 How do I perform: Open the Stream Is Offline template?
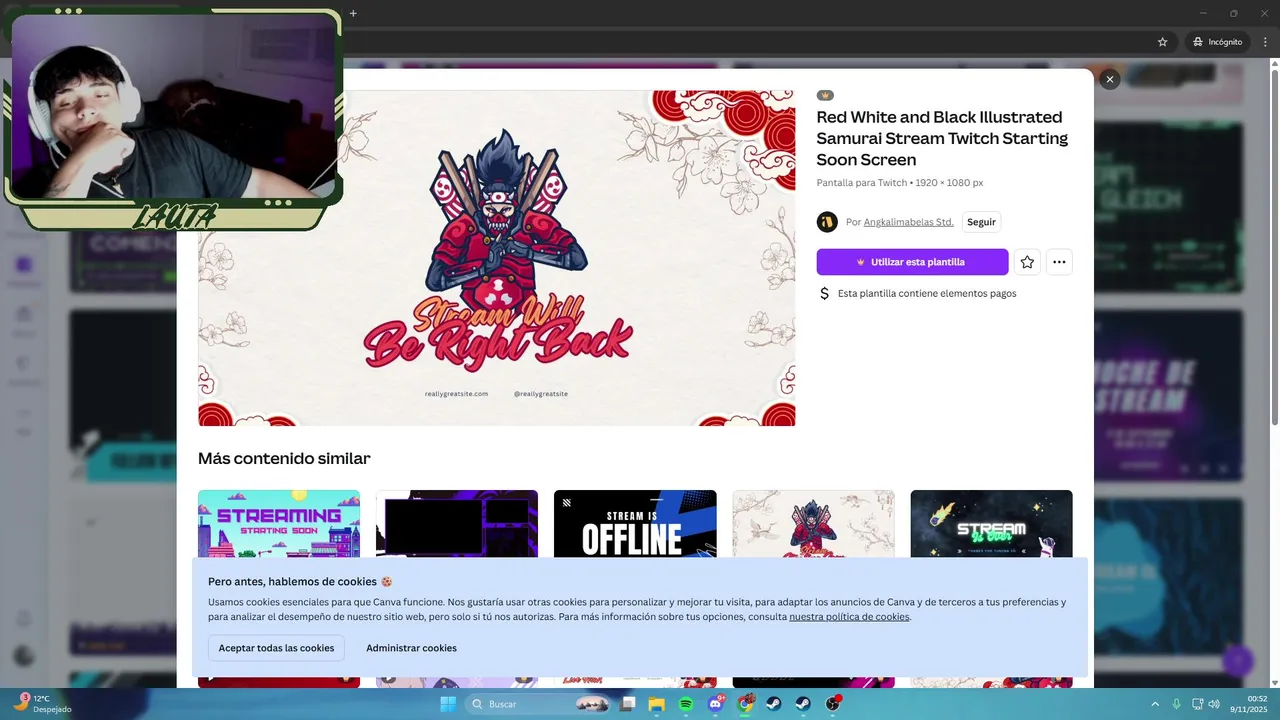(x=635, y=524)
